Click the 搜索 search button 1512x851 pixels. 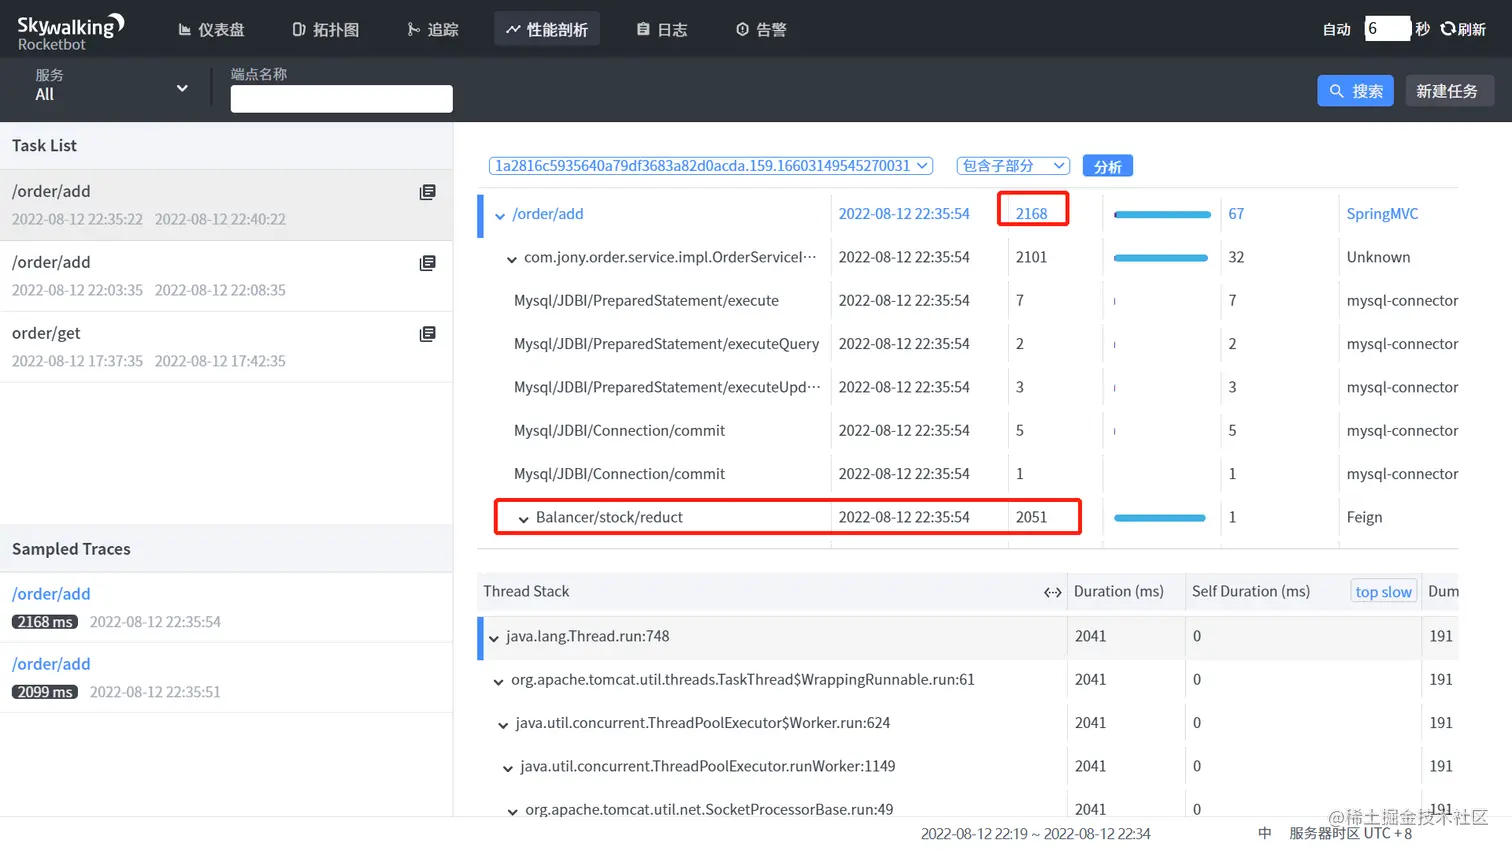click(1356, 91)
